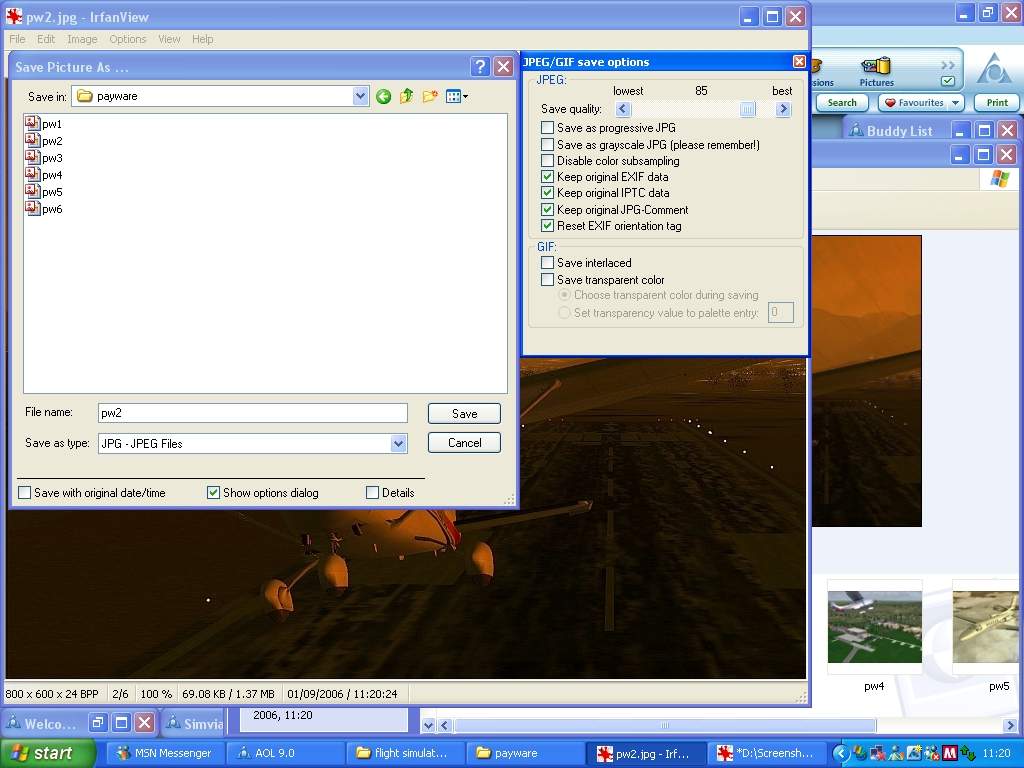Cancel the save dialog
Image resolution: width=1024 pixels, height=768 pixels.
coord(464,443)
